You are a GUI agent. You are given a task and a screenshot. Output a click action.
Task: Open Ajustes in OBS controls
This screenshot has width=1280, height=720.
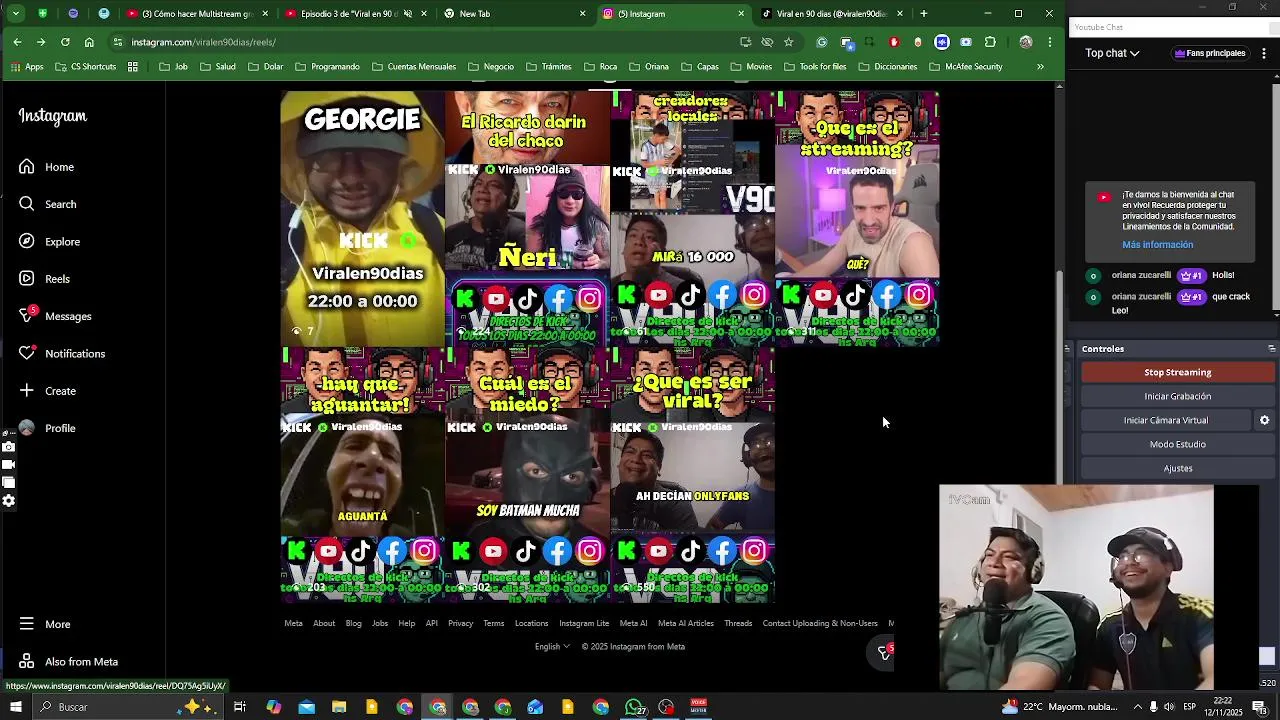coord(1177,468)
